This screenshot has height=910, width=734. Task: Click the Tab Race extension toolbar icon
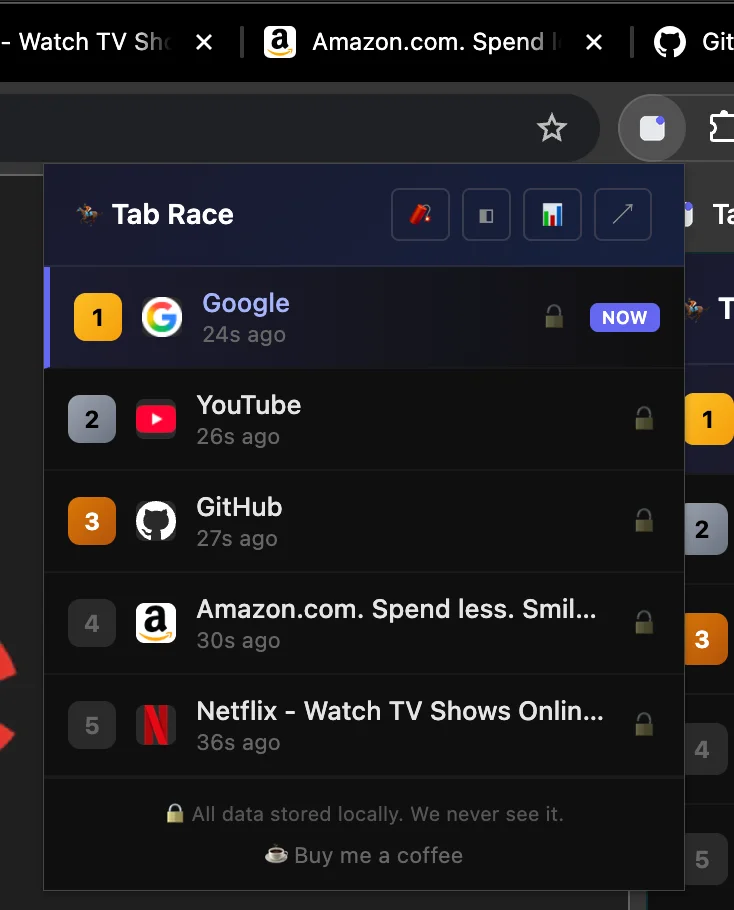[652, 128]
